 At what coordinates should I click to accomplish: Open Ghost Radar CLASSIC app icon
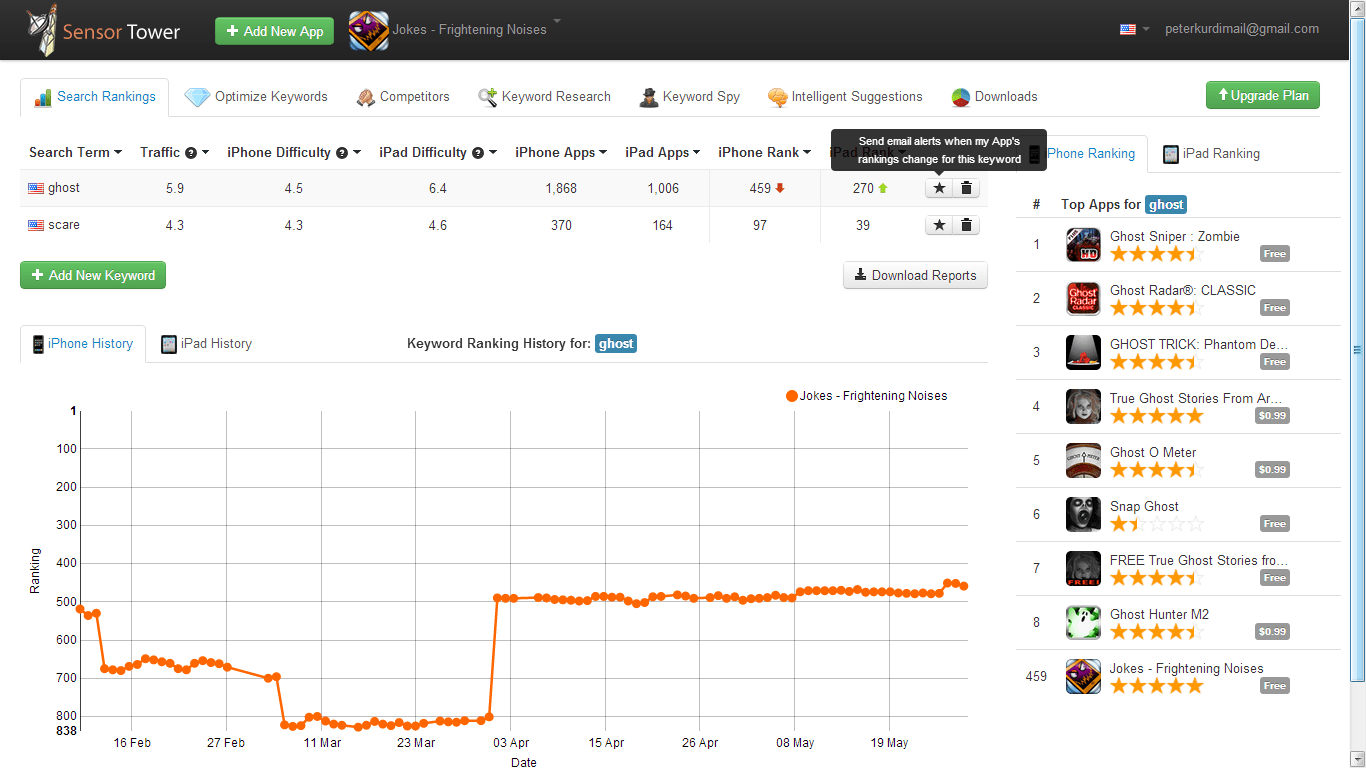[x=1083, y=299]
